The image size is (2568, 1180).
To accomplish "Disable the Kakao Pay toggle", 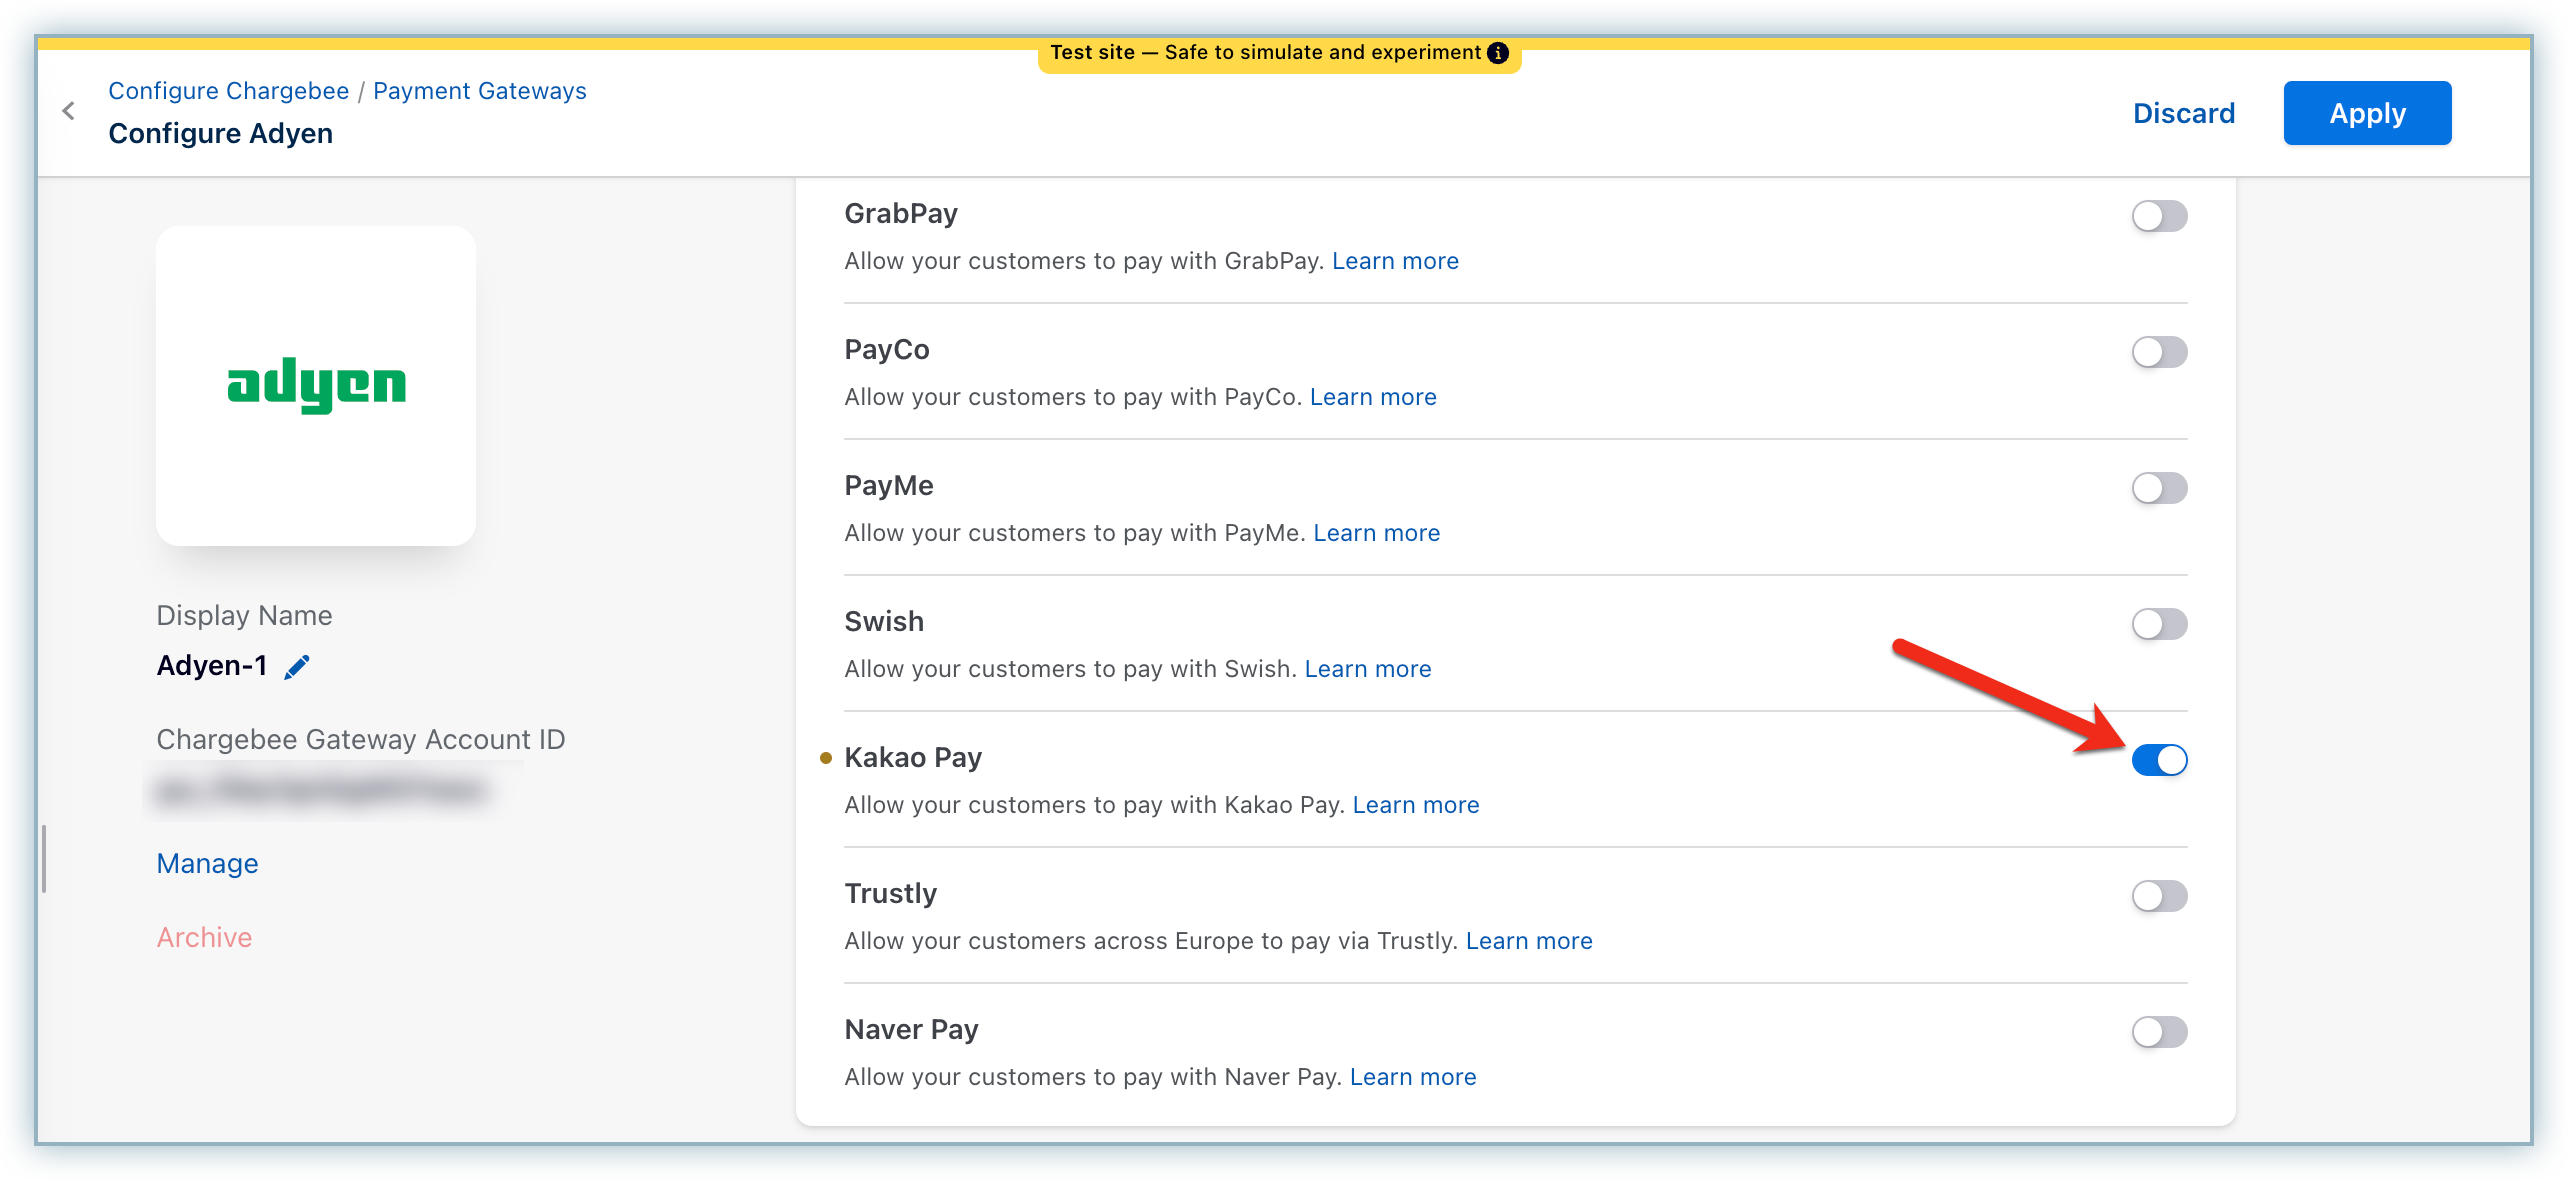I will pos(2159,760).
